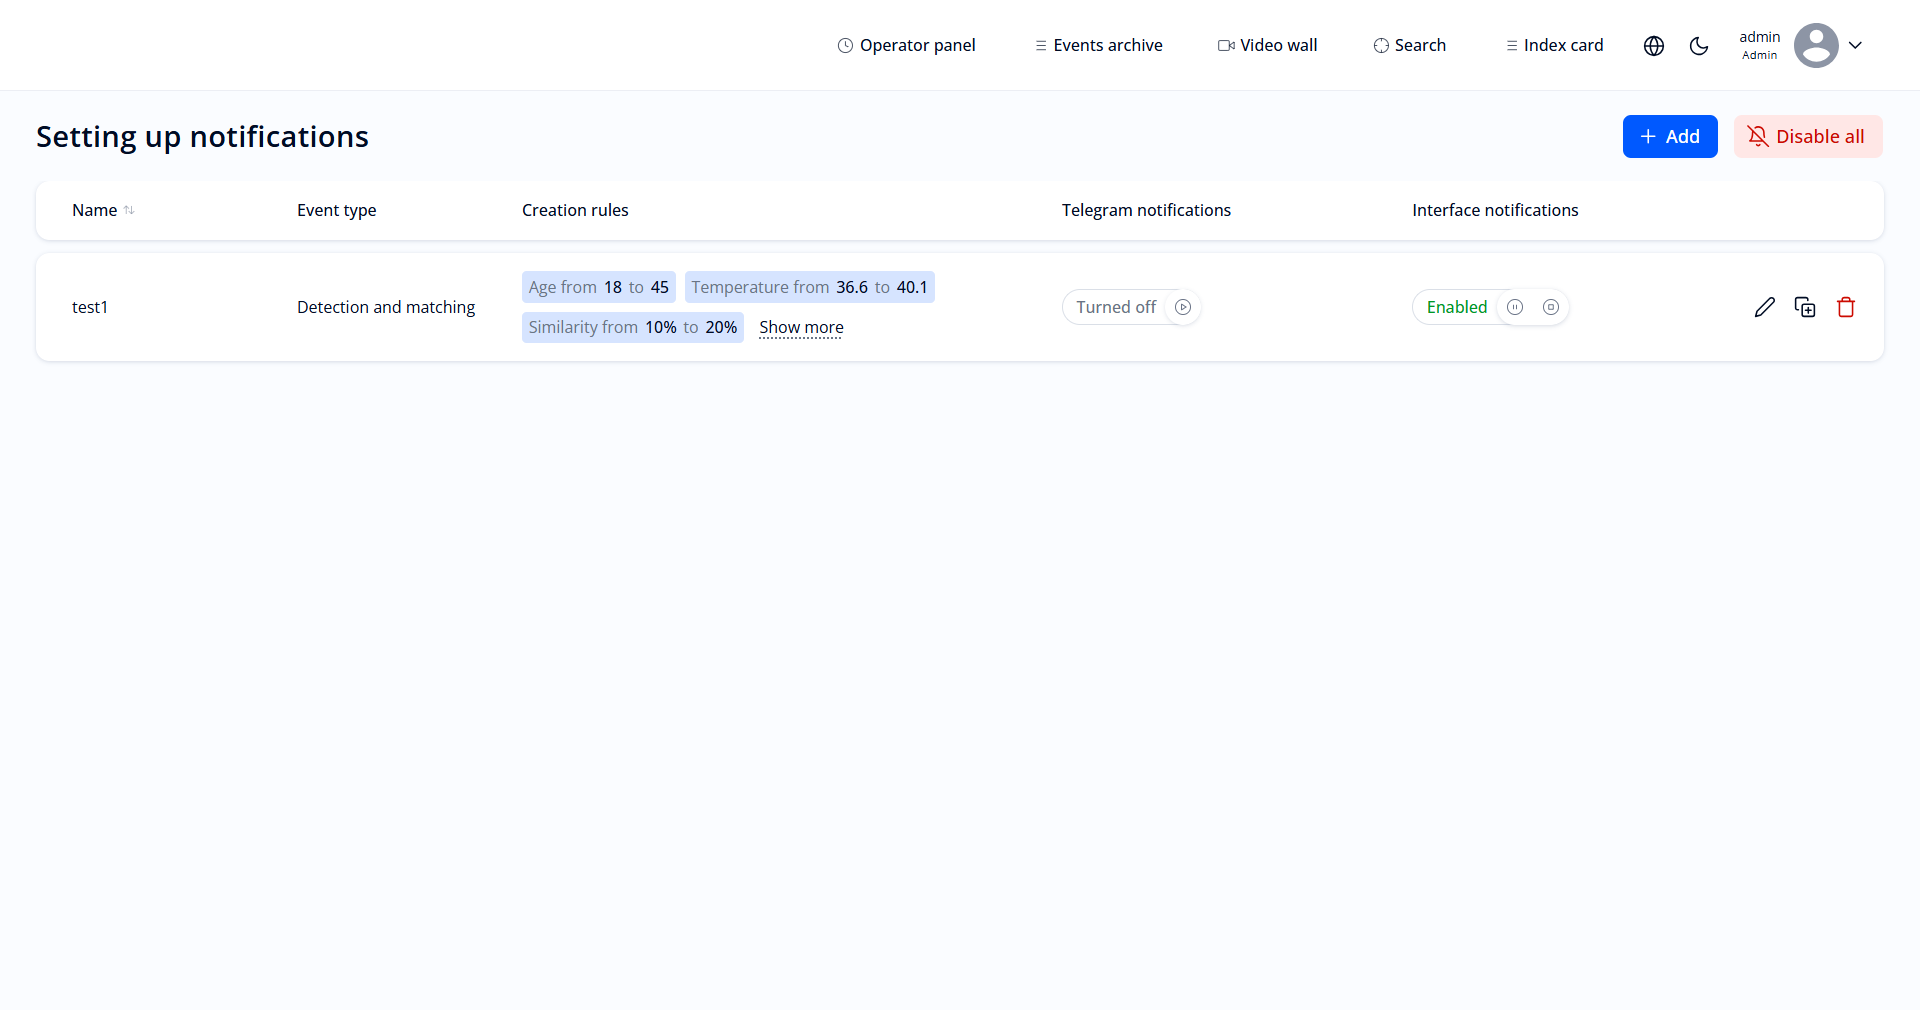1920x1010 pixels.
Task: Click the Add button
Action: [x=1669, y=136]
